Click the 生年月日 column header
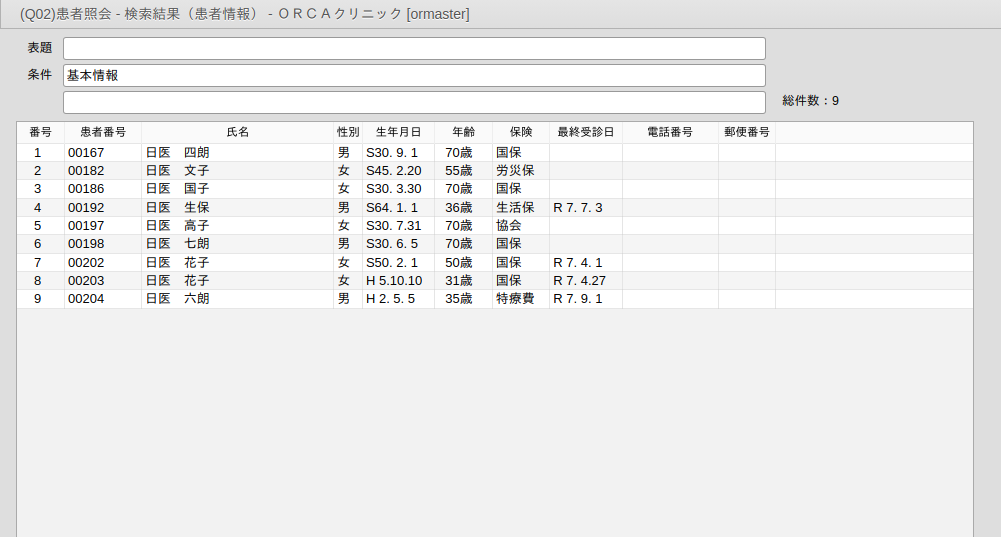This screenshot has width=1001, height=537. [398, 132]
